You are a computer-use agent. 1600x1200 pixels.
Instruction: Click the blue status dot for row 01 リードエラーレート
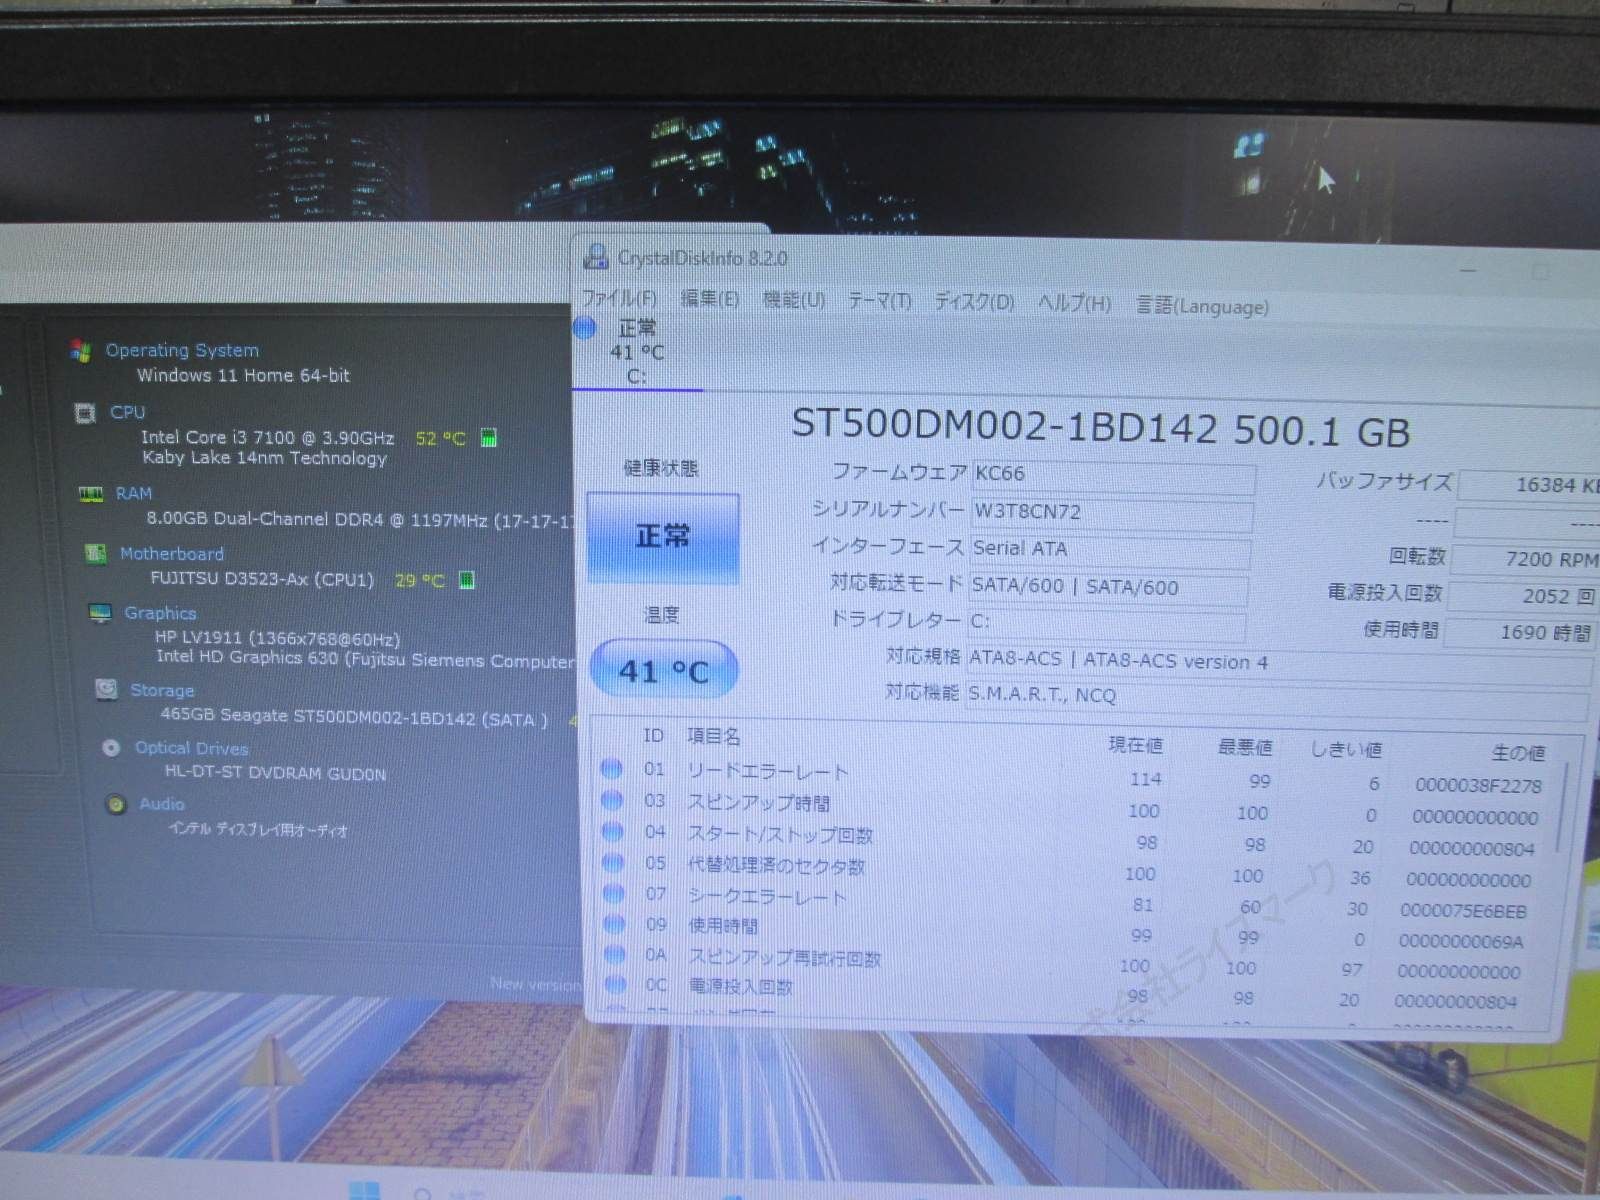[x=612, y=768]
